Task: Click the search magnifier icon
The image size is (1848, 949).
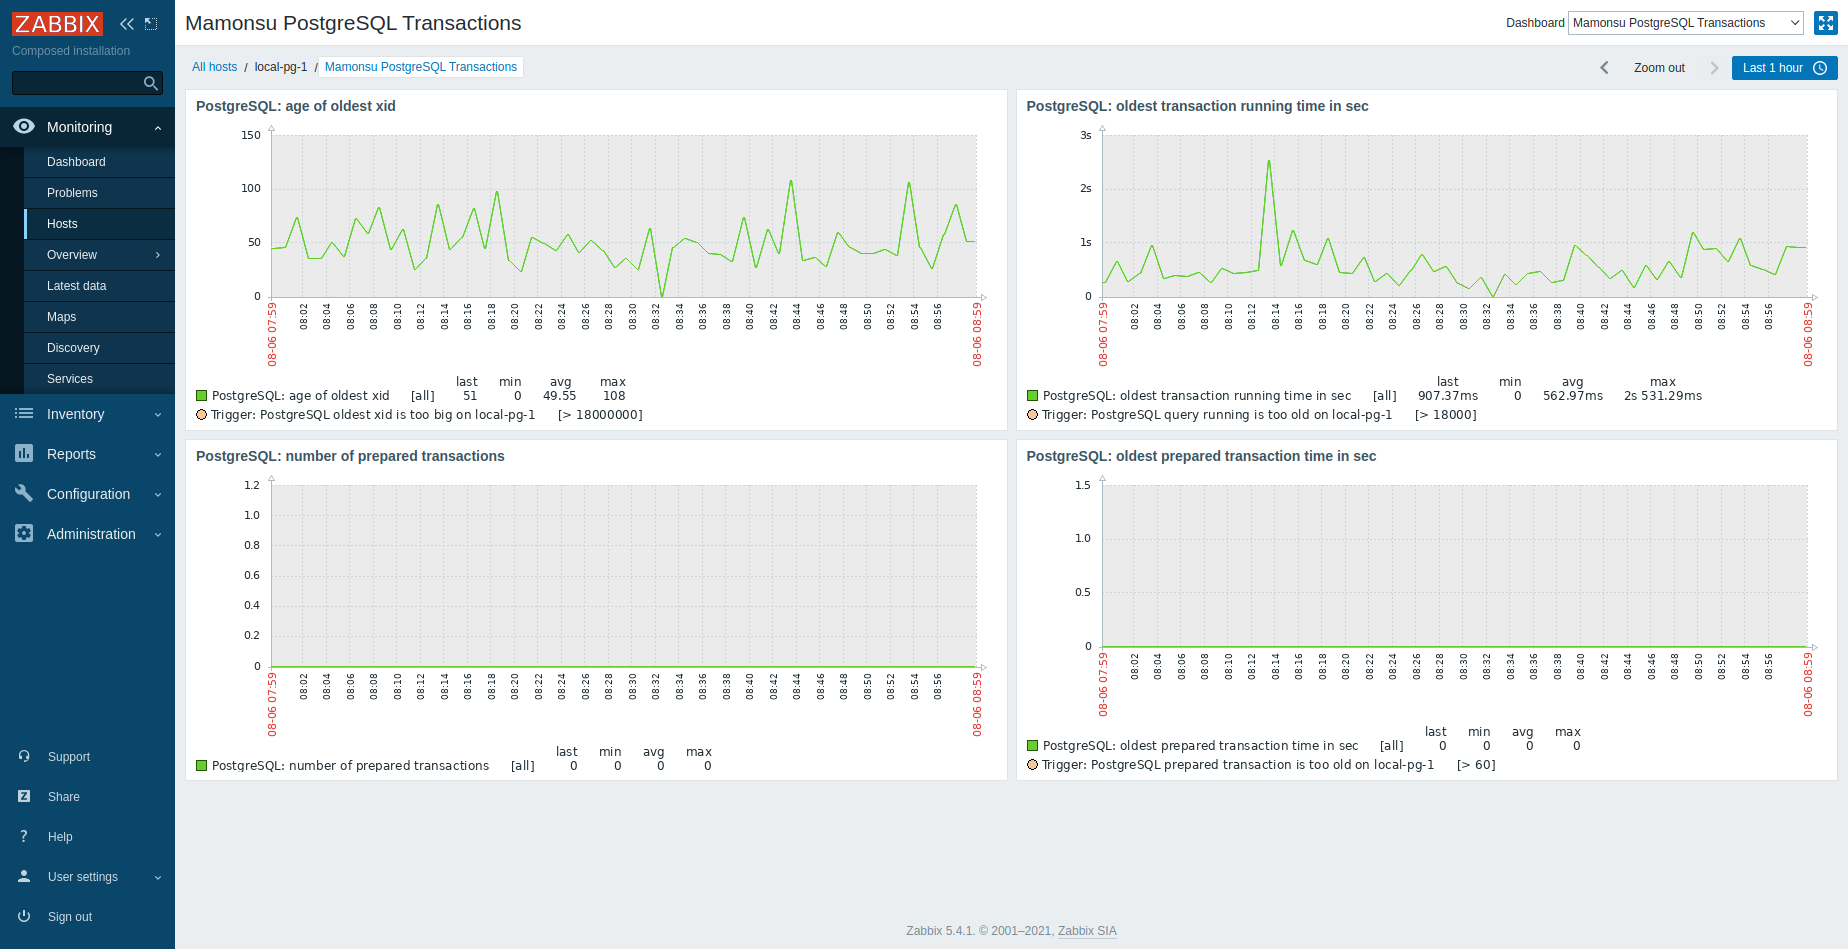Action: click(x=151, y=83)
